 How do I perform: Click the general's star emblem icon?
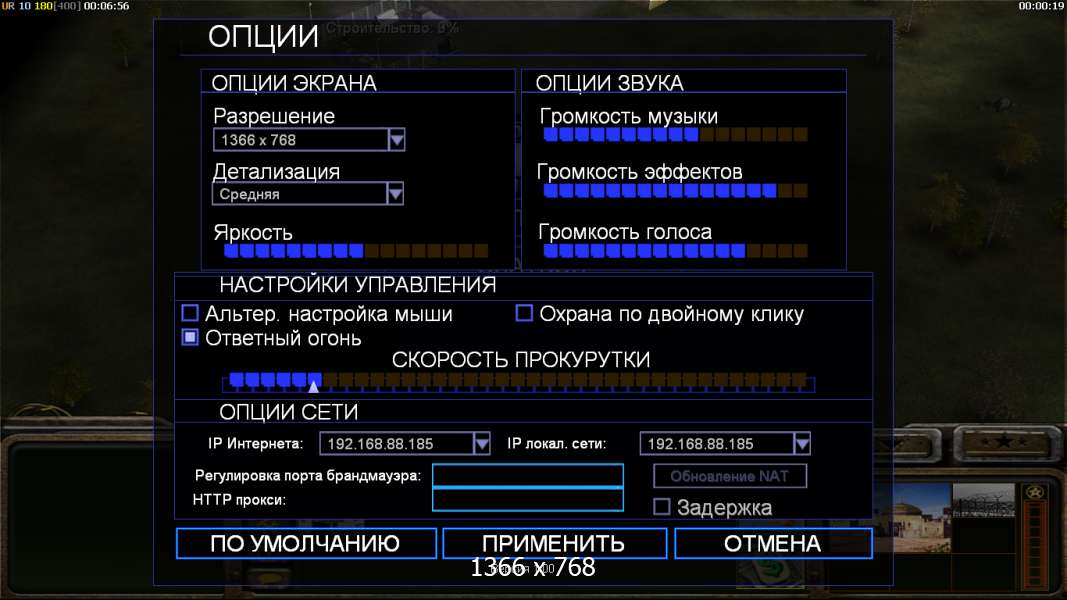[1035, 493]
